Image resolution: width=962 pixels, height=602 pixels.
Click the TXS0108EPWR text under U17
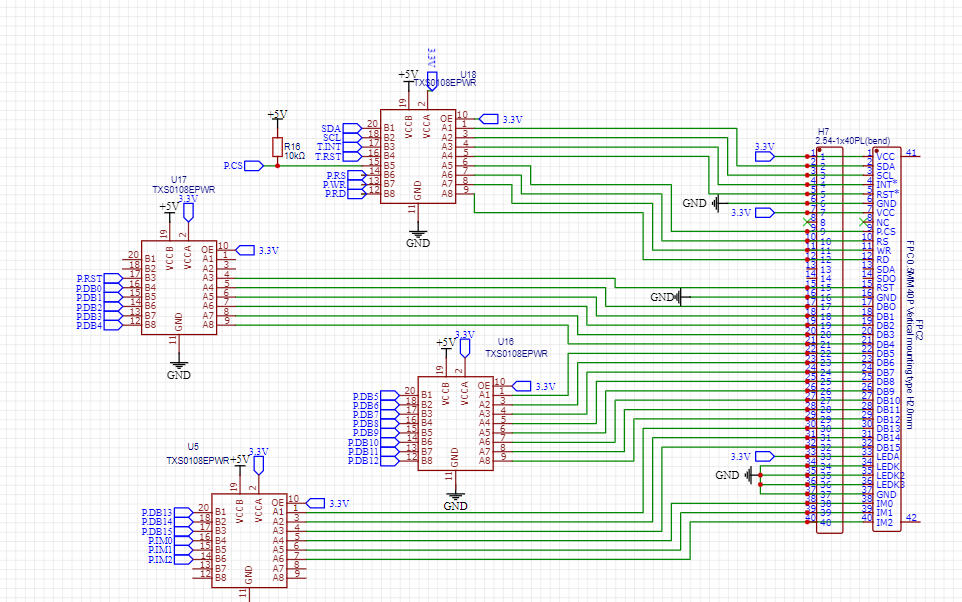click(x=184, y=190)
